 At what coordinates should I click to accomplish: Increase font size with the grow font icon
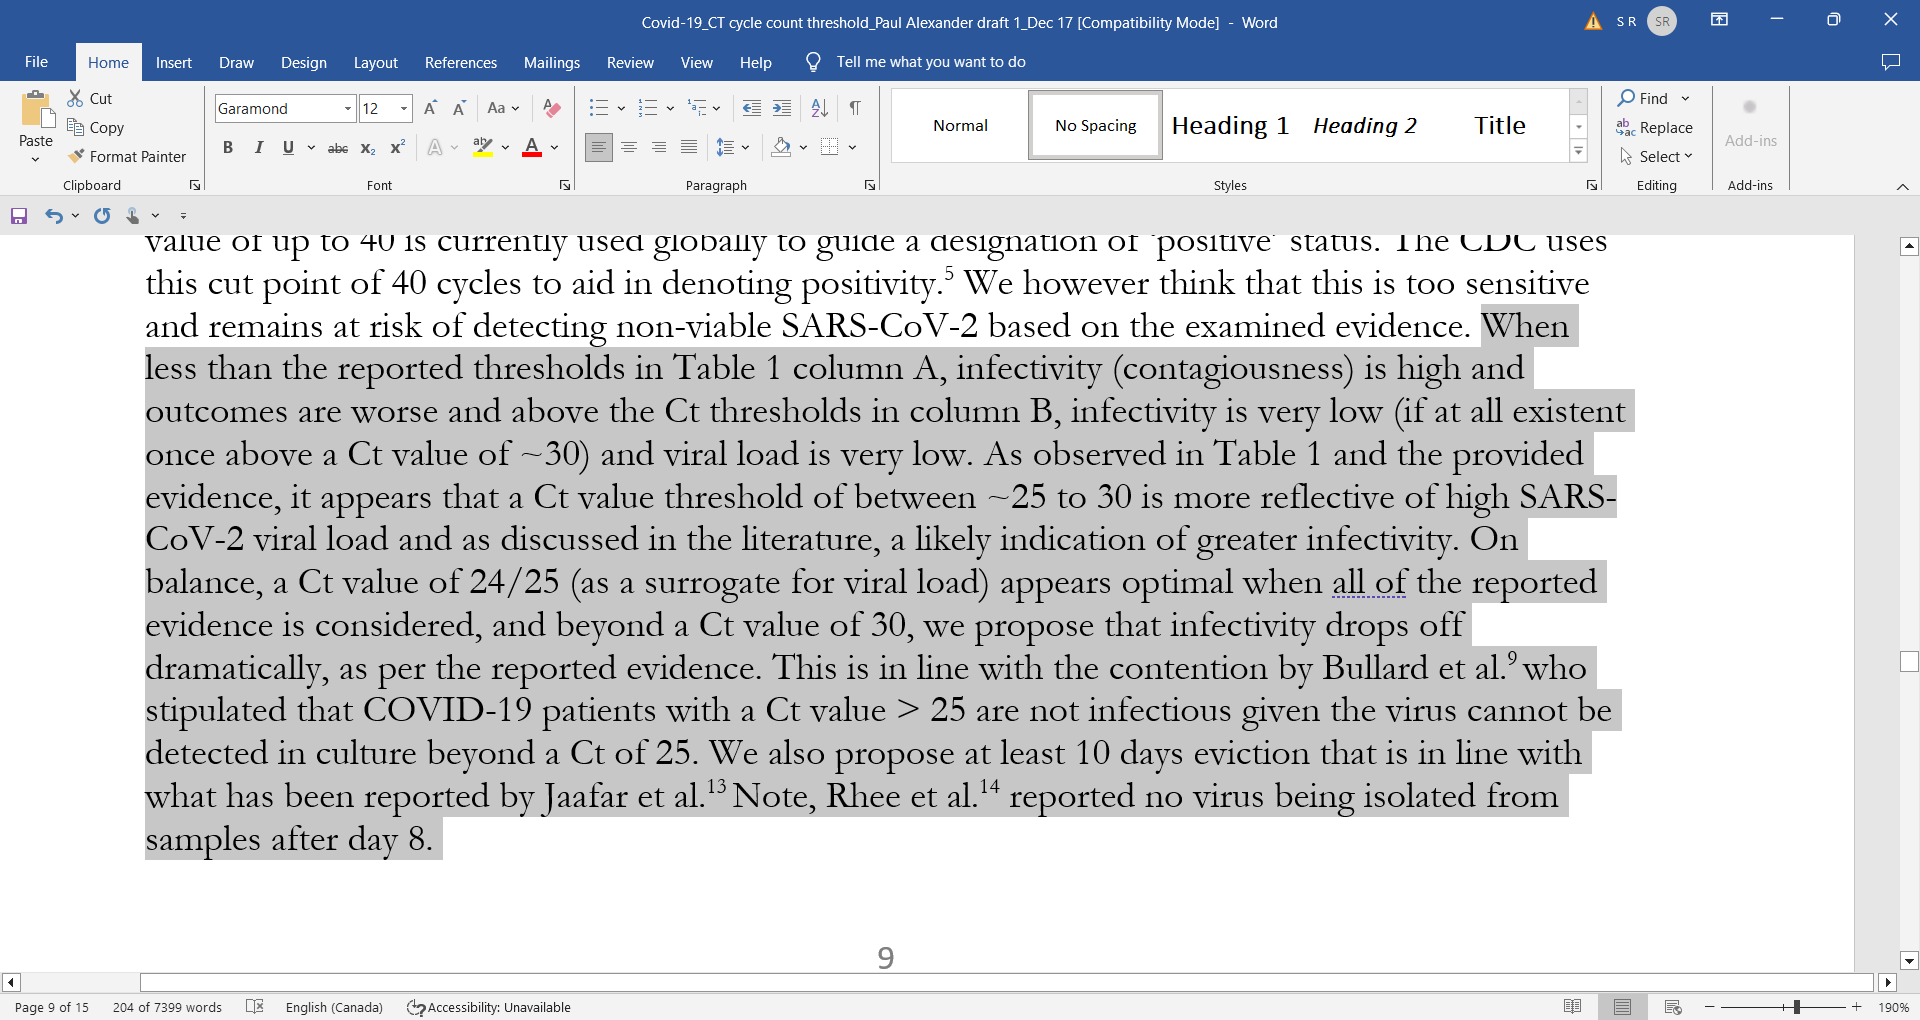(430, 108)
